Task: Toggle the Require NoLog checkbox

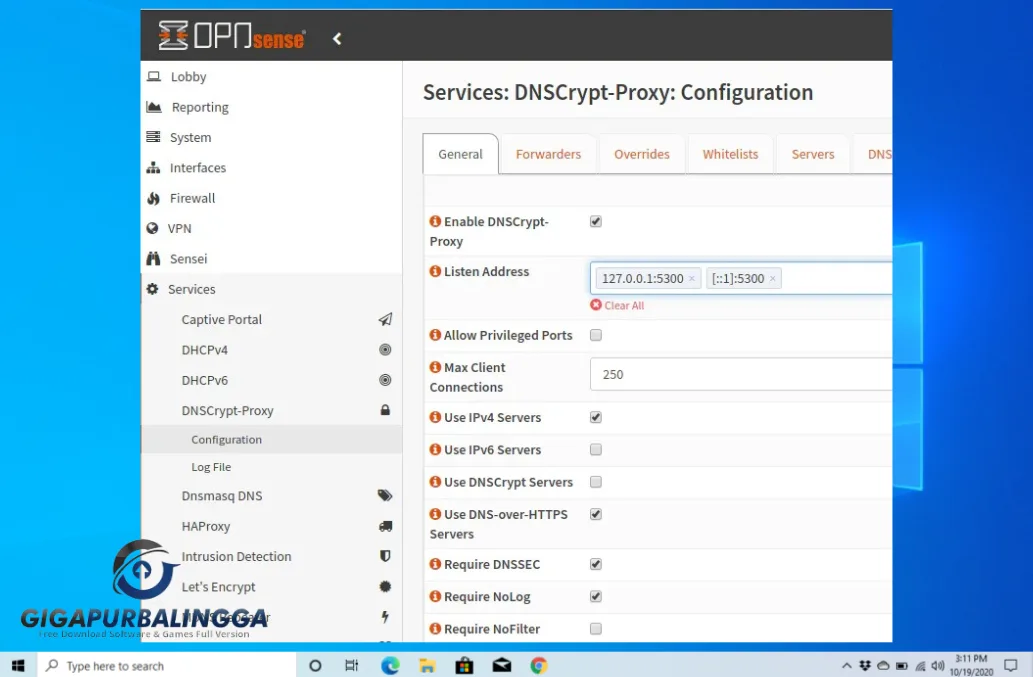Action: 596,597
